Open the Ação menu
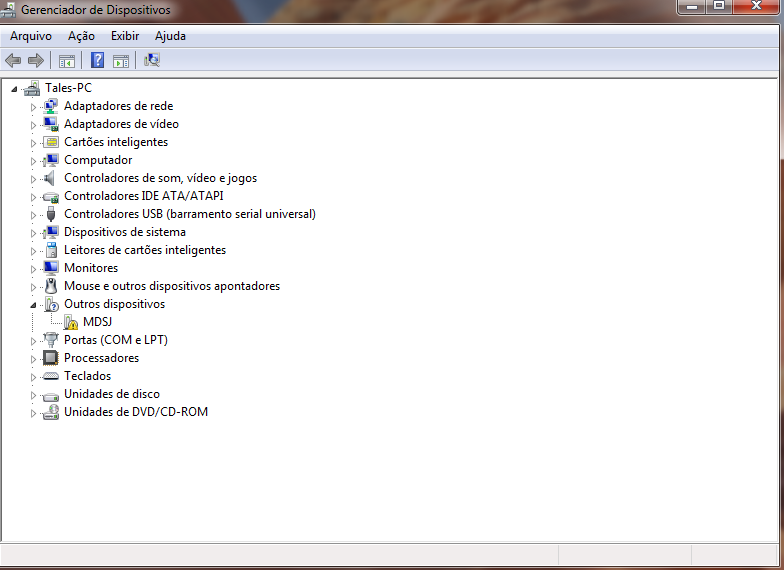 [82, 36]
